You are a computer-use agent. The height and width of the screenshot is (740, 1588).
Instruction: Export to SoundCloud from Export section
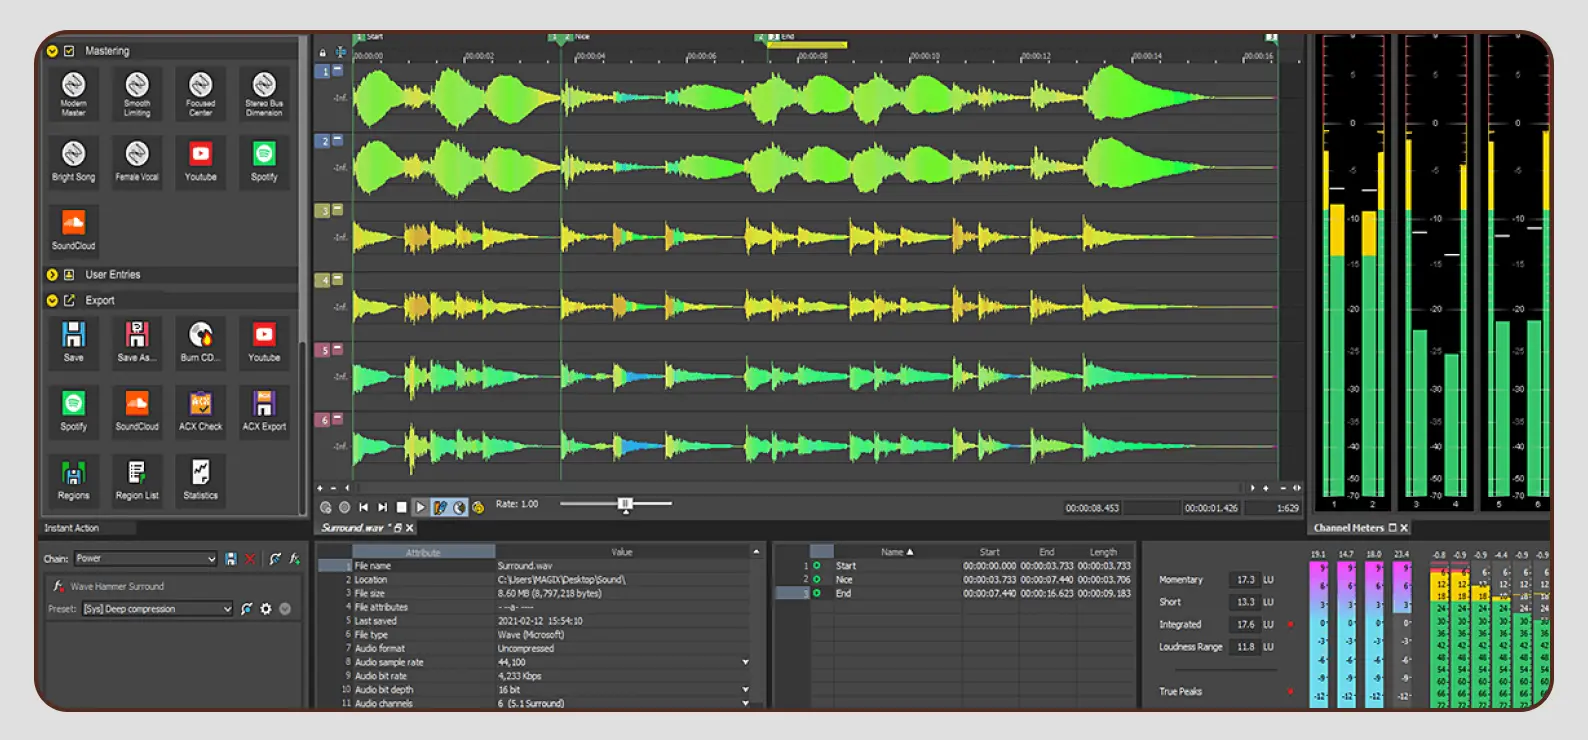click(137, 411)
